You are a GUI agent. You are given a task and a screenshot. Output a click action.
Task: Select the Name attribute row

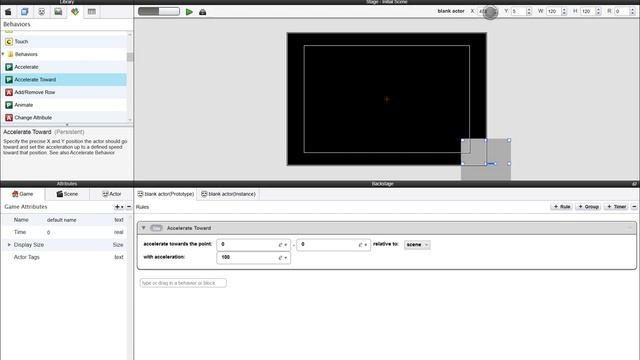click(64, 220)
